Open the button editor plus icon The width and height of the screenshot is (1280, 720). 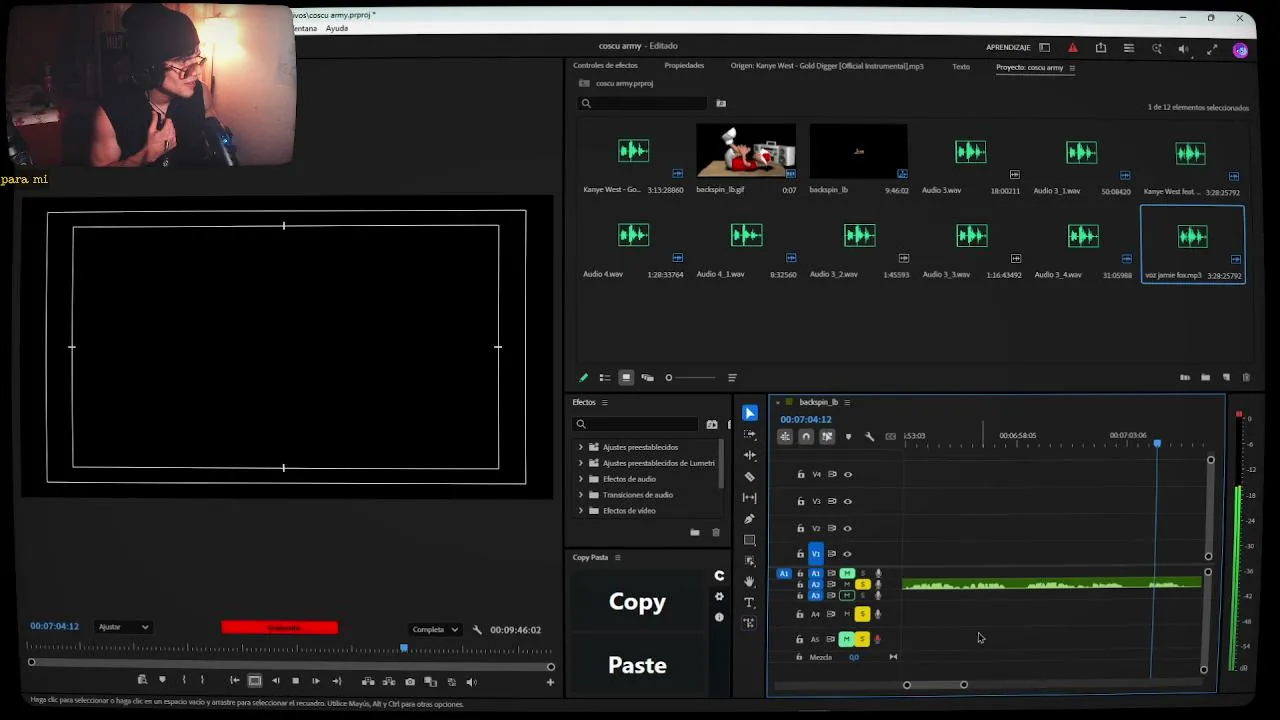point(550,682)
